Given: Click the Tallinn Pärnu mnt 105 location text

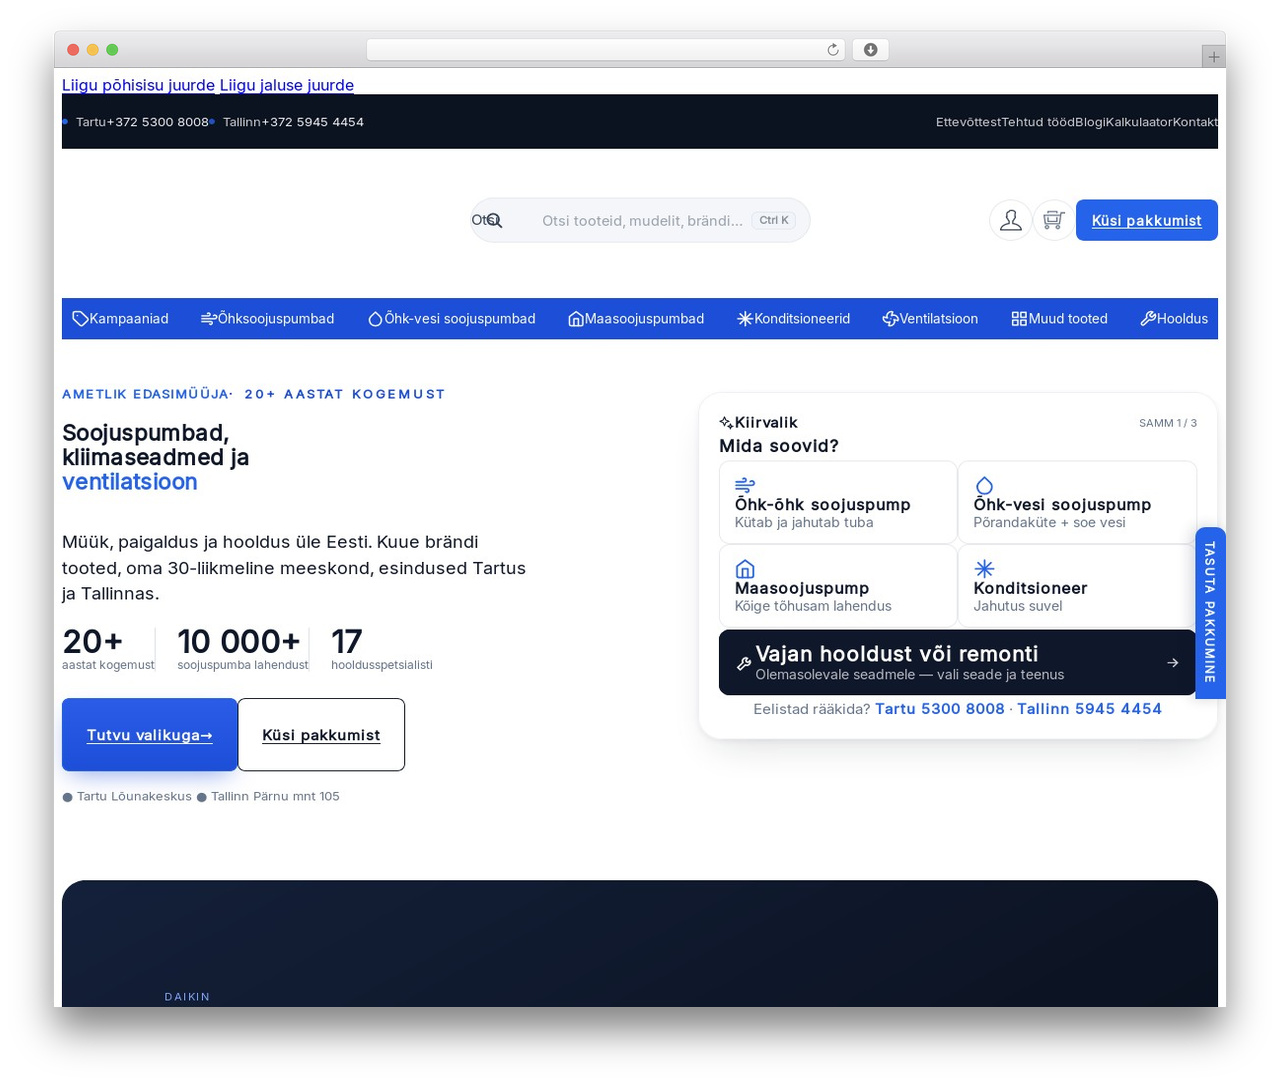Looking at the screenshot, I should (275, 797).
